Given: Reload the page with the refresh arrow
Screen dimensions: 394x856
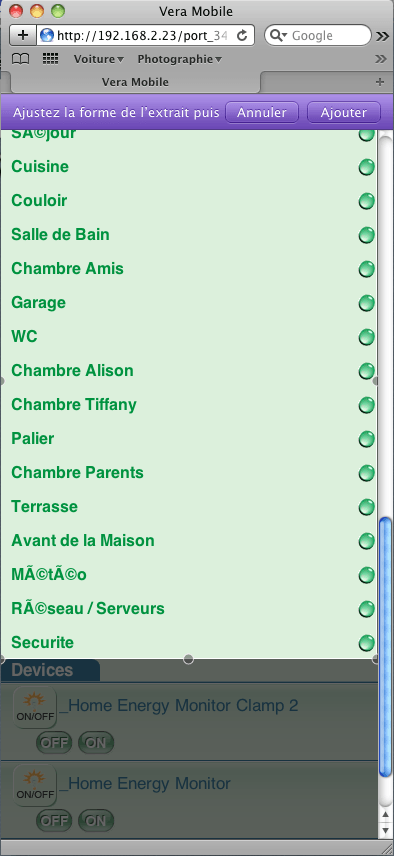Looking at the screenshot, I should click(242, 35).
